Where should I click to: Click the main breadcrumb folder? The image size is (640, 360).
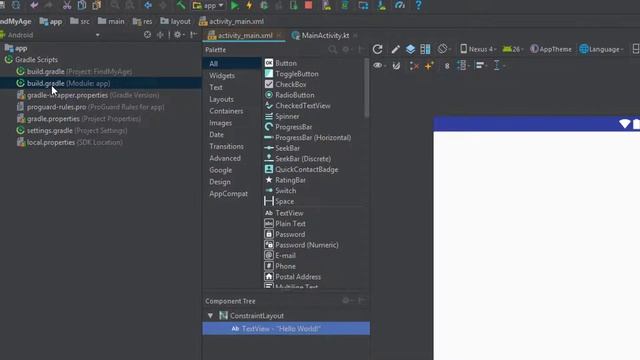[111, 21]
